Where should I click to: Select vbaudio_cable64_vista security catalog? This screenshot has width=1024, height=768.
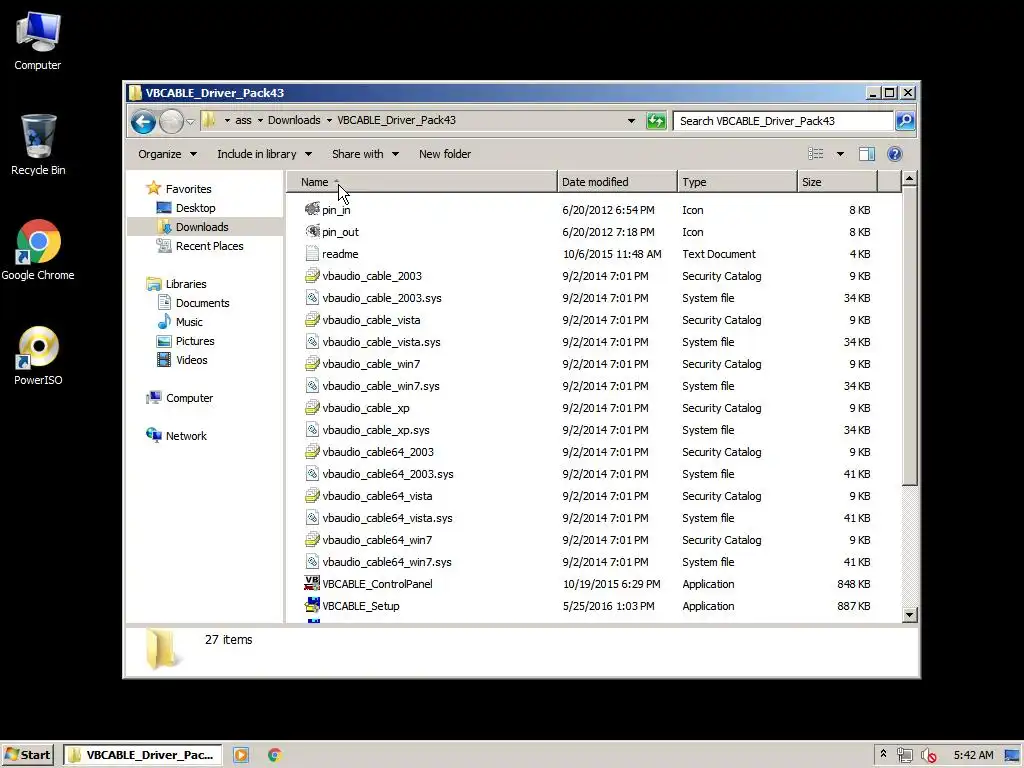tap(368, 496)
